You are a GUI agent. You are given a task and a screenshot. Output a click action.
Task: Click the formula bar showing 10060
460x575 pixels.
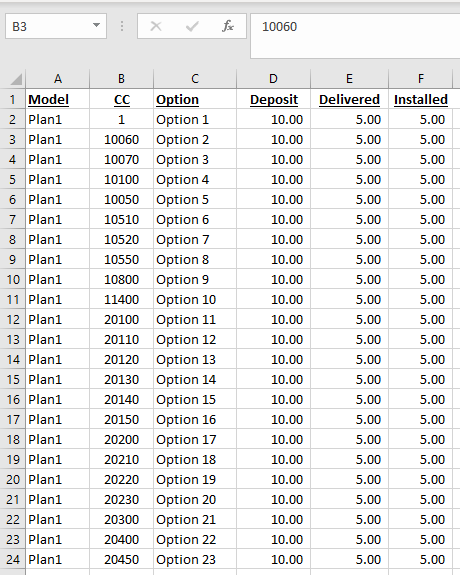[355, 36]
